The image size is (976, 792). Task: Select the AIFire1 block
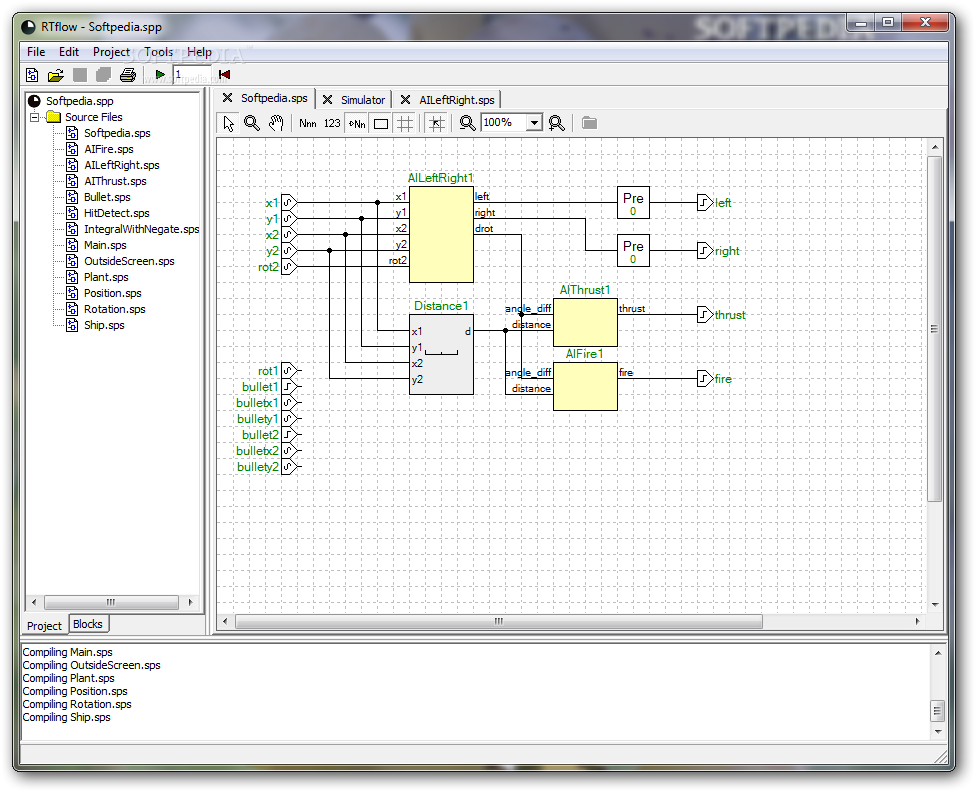click(x=585, y=387)
